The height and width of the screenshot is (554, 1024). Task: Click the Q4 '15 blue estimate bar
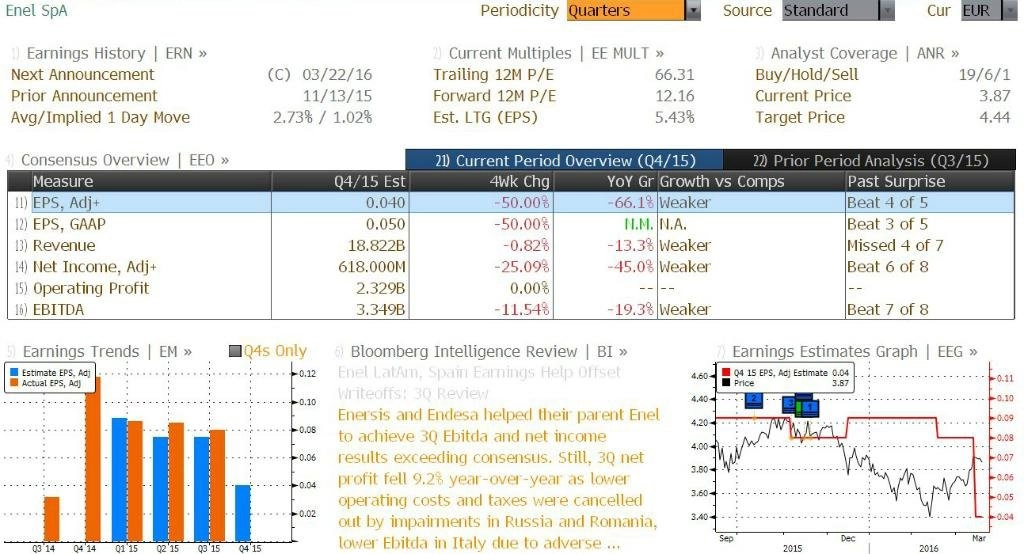(242, 513)
